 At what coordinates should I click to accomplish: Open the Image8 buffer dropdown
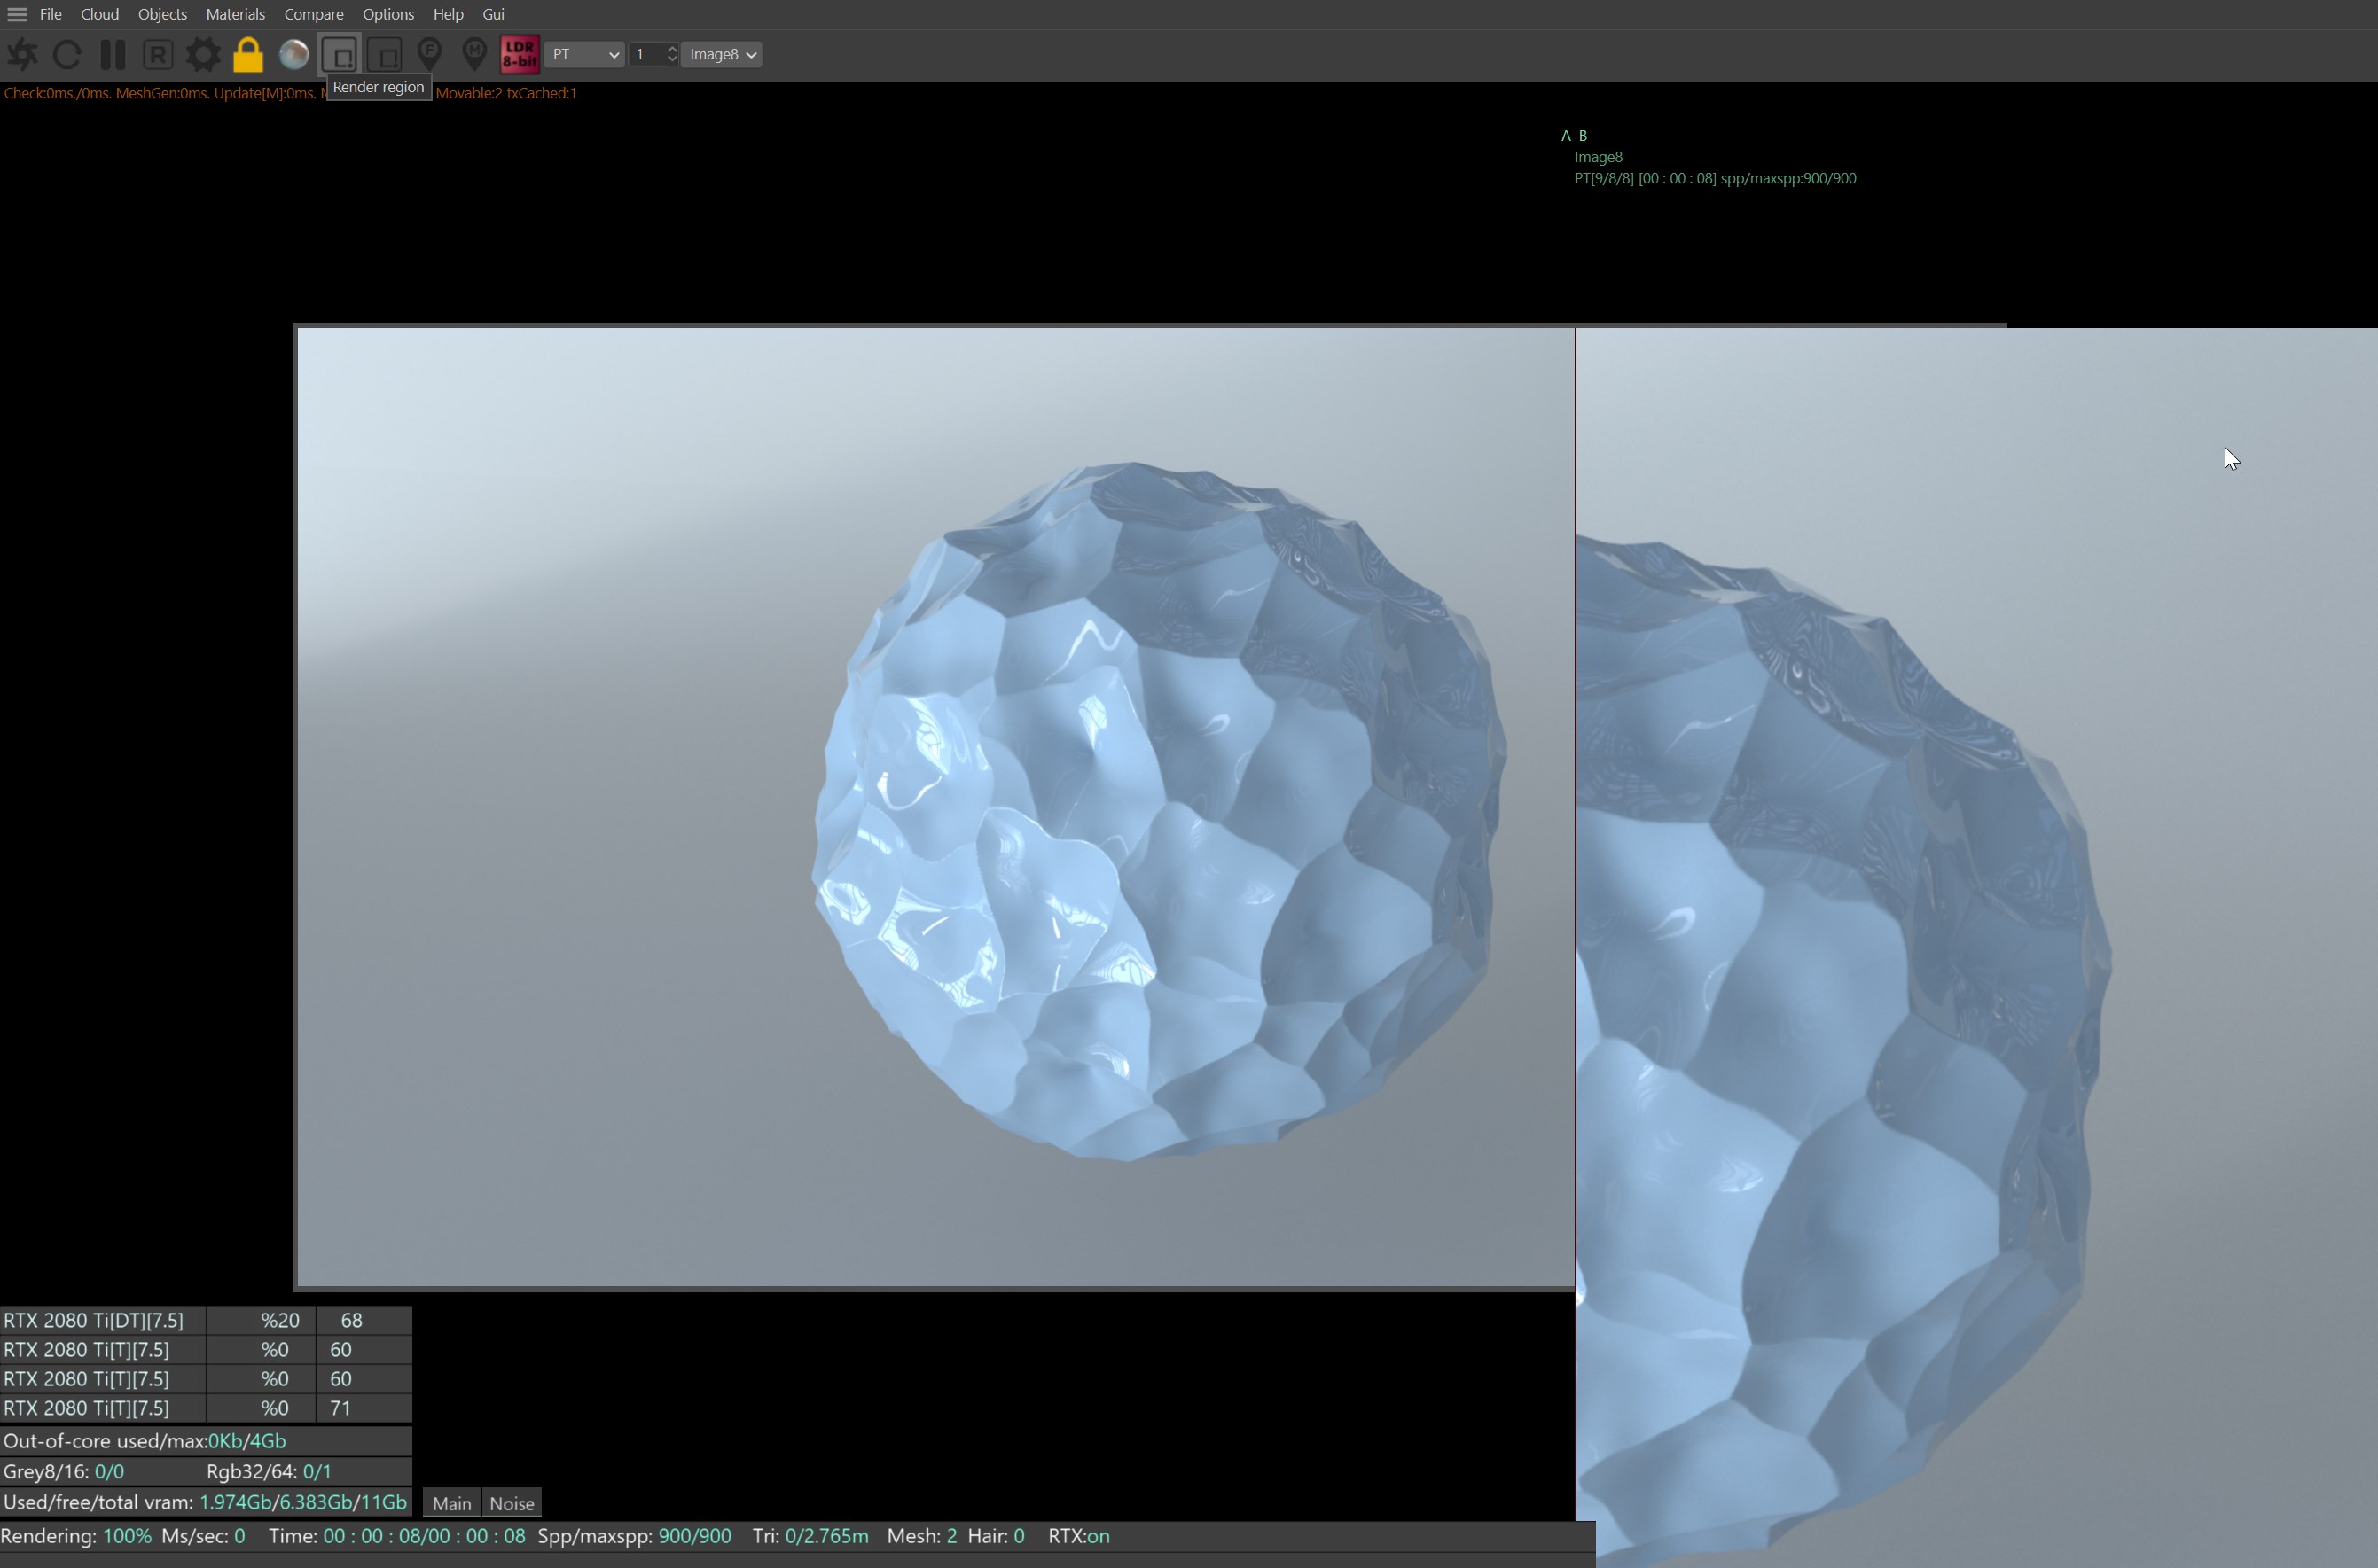coord(721,54)
